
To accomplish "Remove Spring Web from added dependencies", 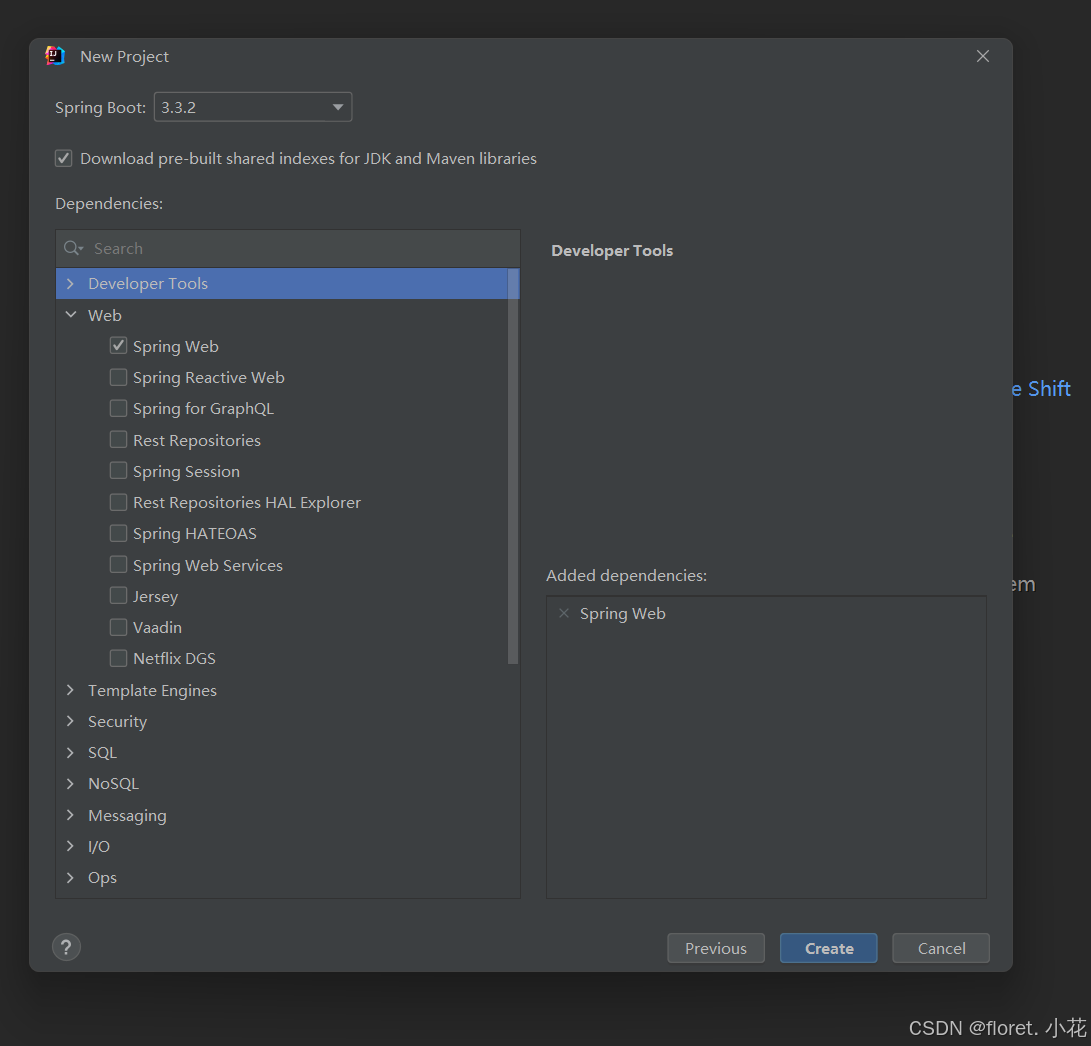I will pos(564,613).
